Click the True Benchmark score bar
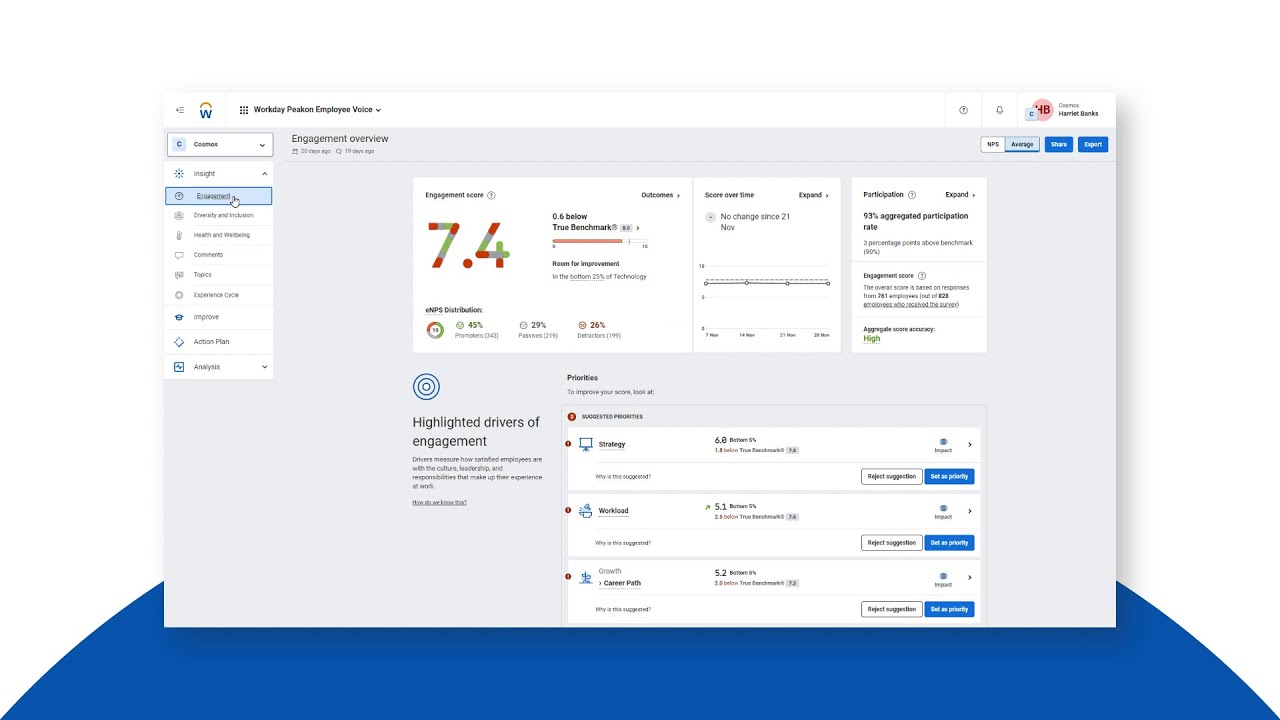 coord(599,241)
